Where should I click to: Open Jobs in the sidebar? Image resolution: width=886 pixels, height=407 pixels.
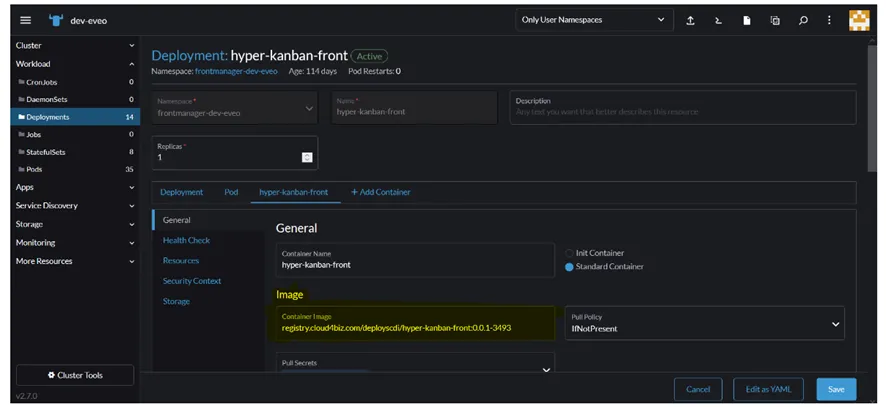(75, 135)
